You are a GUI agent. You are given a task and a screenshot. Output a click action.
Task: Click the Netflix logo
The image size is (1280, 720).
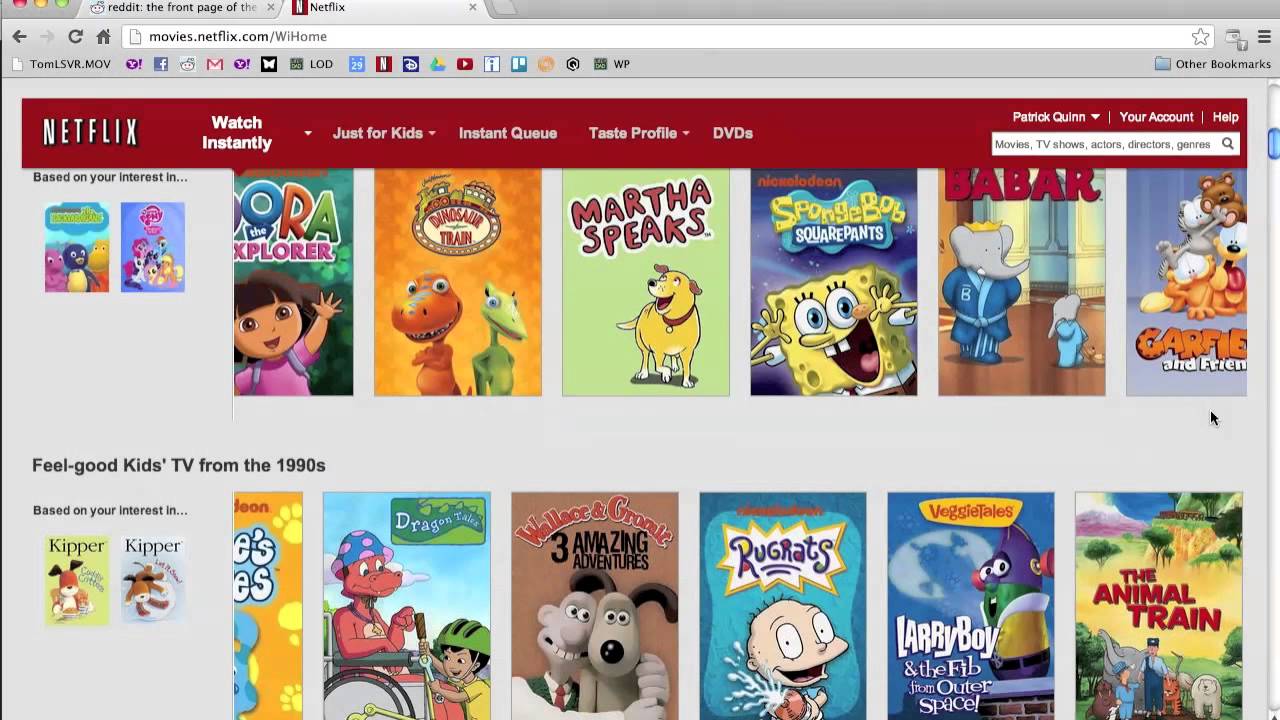pos(90,132)
